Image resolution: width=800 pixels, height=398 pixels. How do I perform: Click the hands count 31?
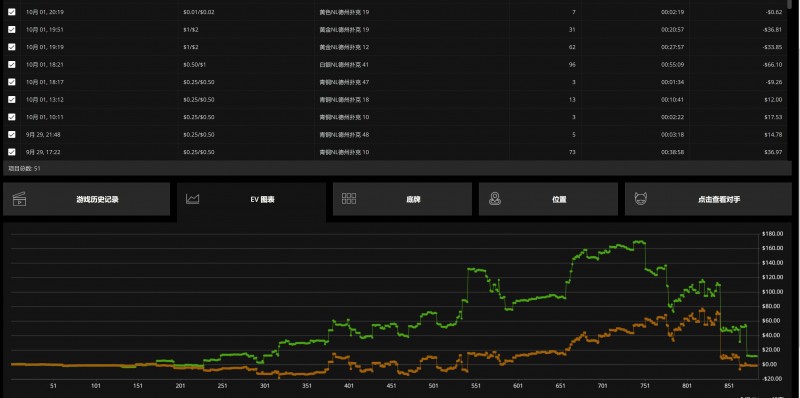point(572,30)
